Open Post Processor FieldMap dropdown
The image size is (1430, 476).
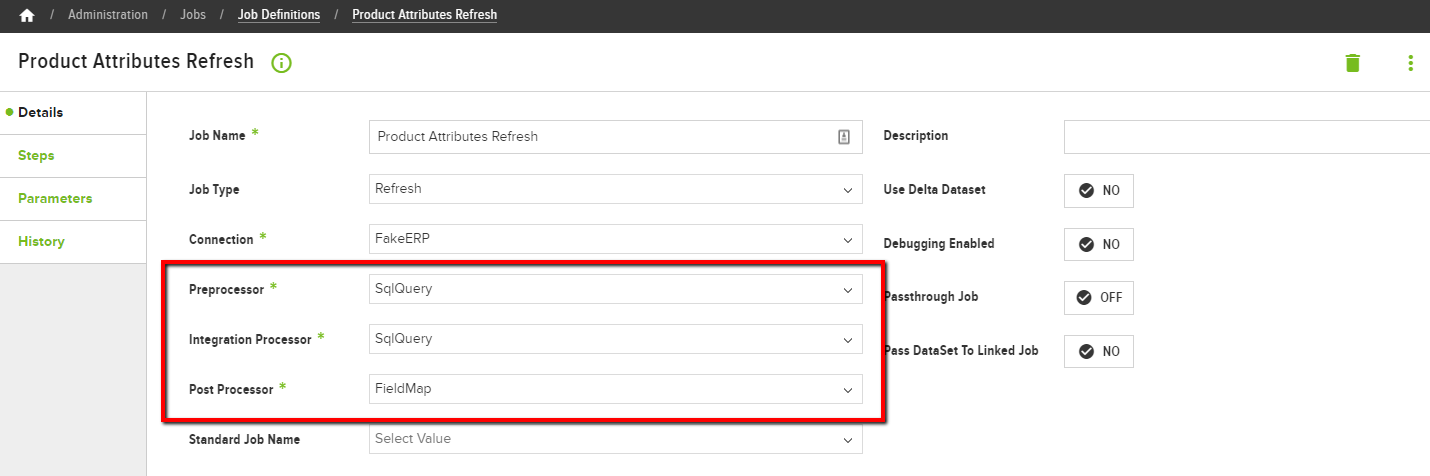click(x=616, y=389)
